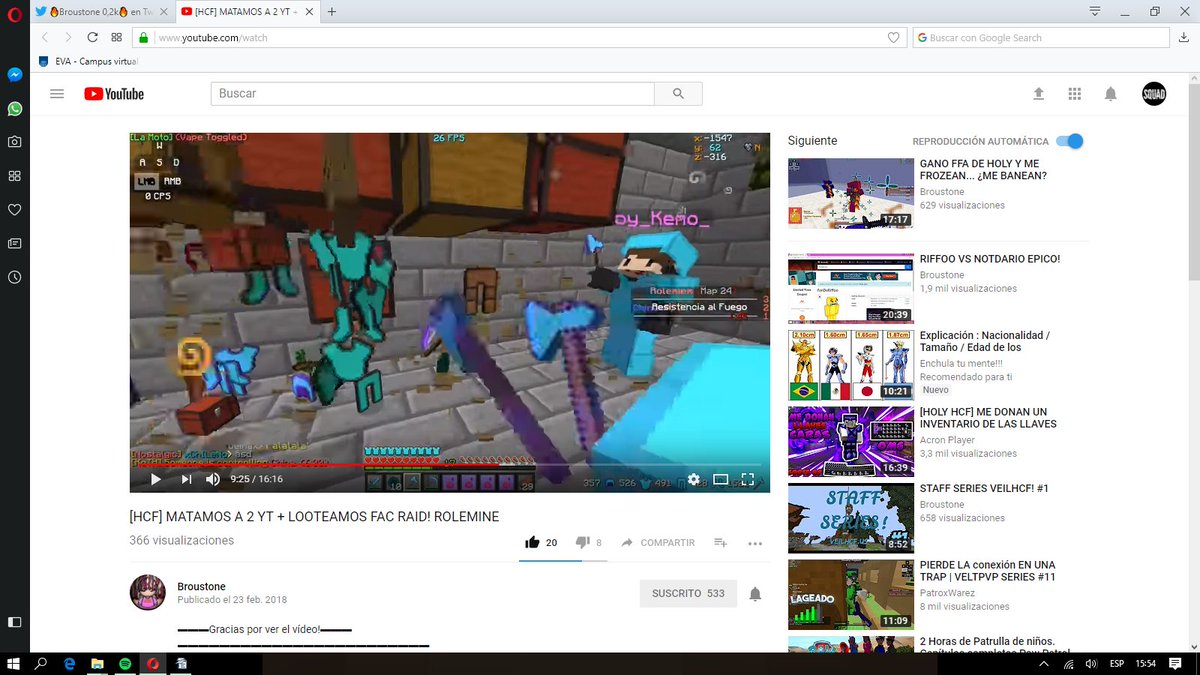1200x675 pixels.
Task: Close the Broustone Twitter tab
Action: pyautogui.click(x=163, y=12)
